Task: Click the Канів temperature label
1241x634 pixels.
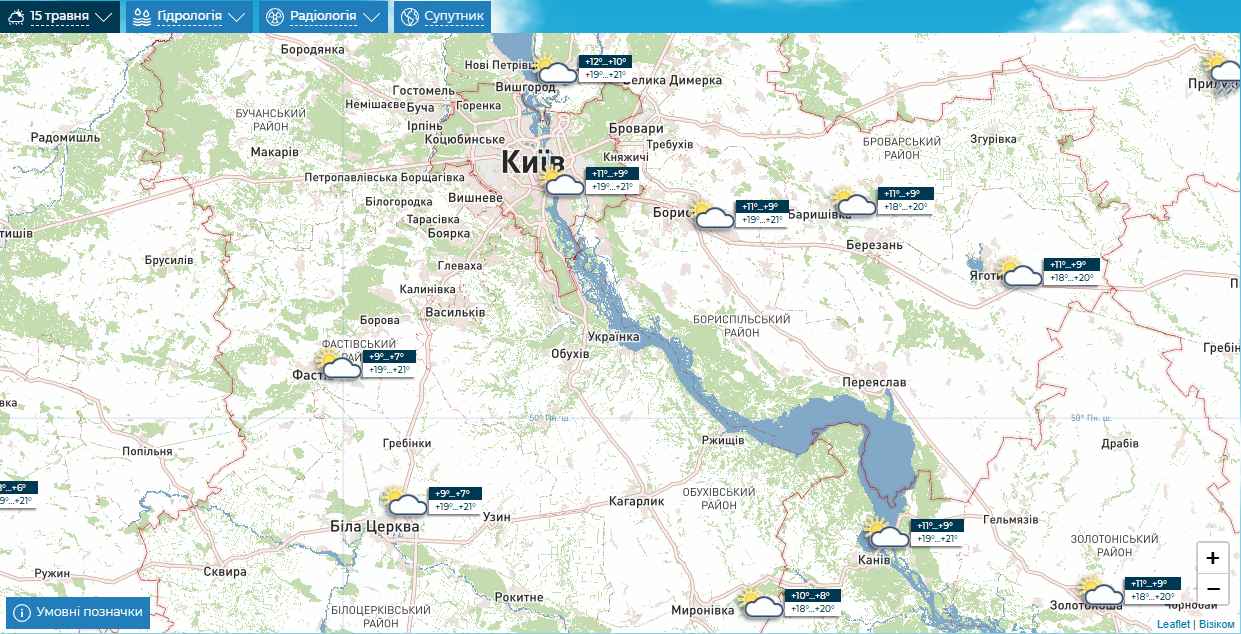Action: click(936, 532)
